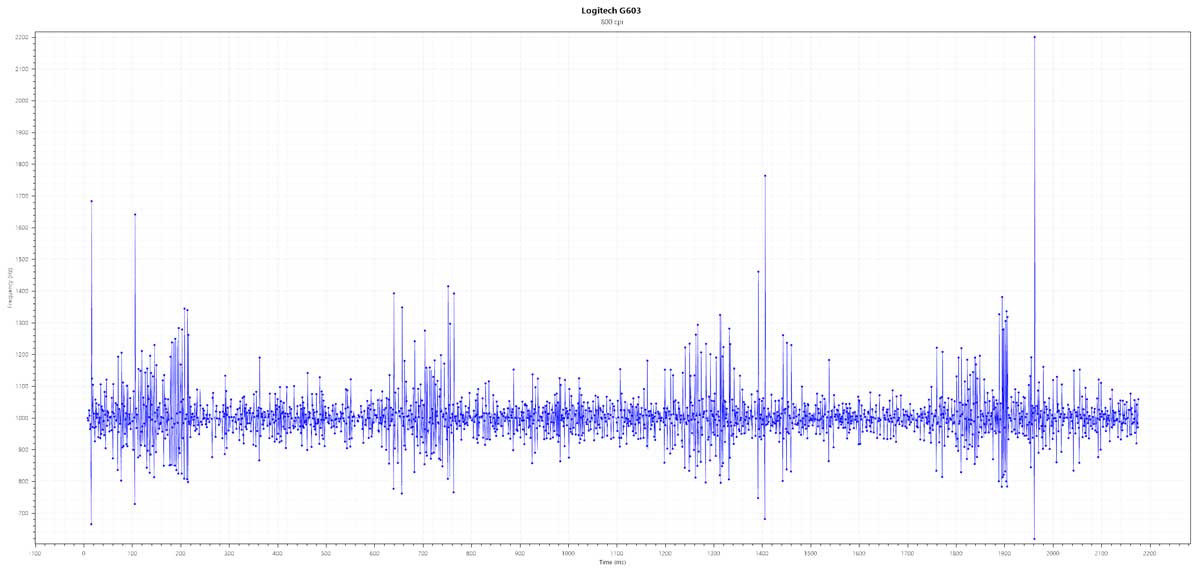Select the '1400' tick on the time axis
This screenshot has height=572, width=1200.
click(762, 552)
